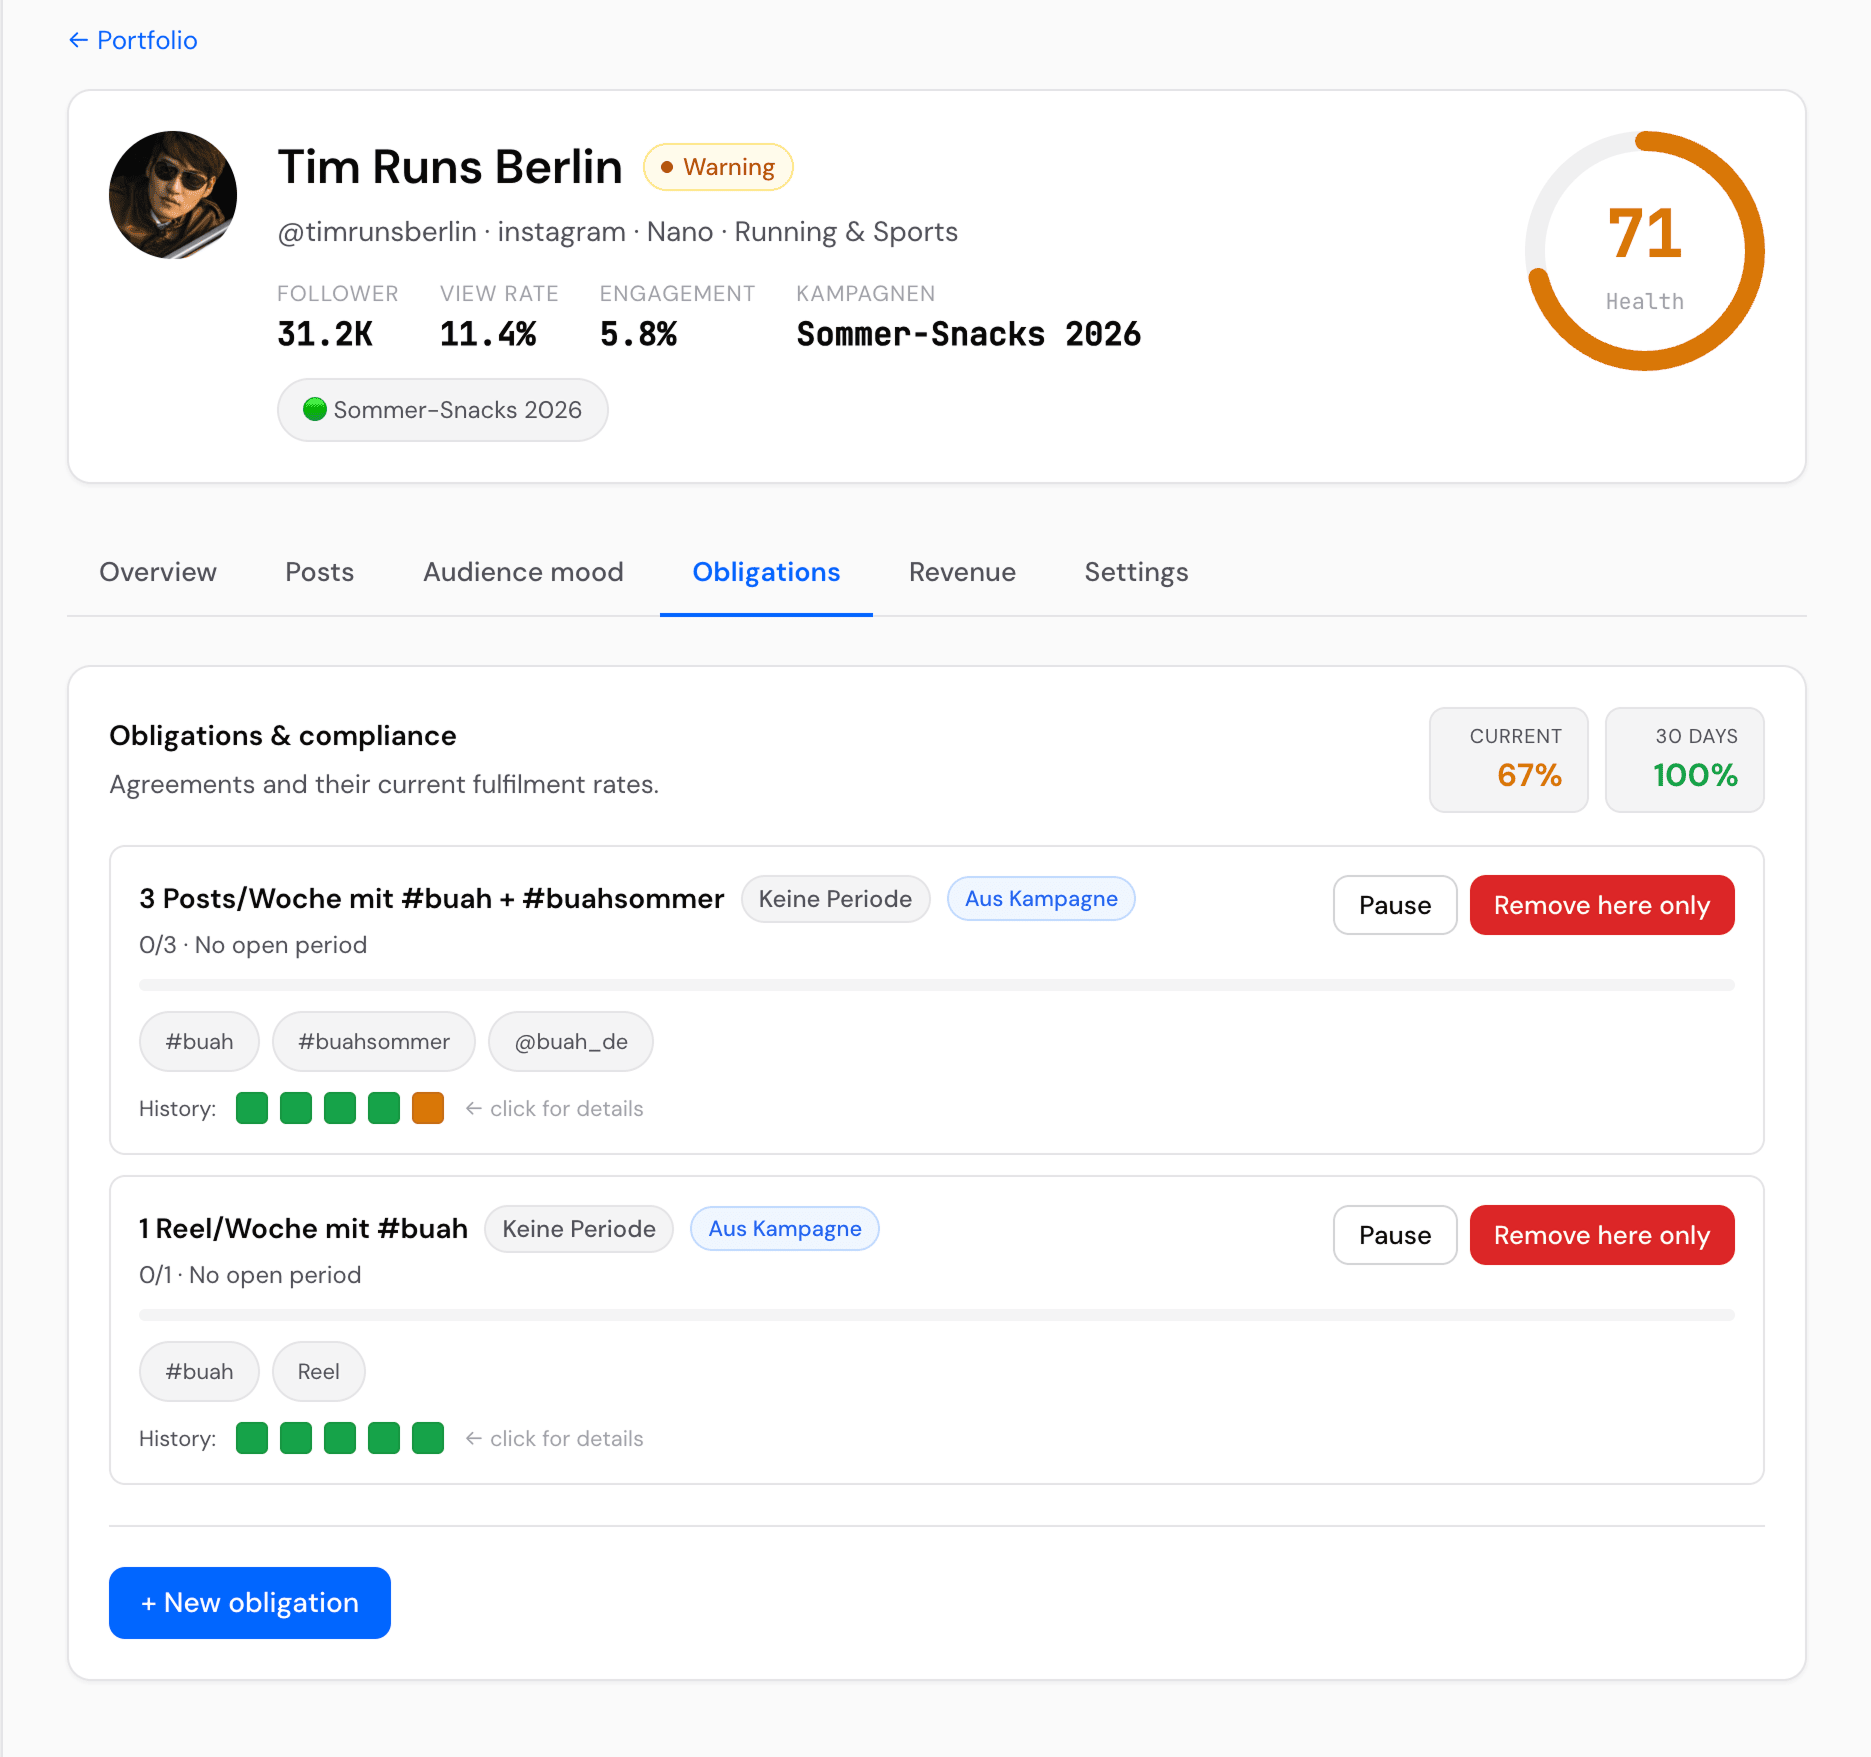
Task: Open last green history square for 1 Reel/Woche
Action: (x=428, y=1438)
